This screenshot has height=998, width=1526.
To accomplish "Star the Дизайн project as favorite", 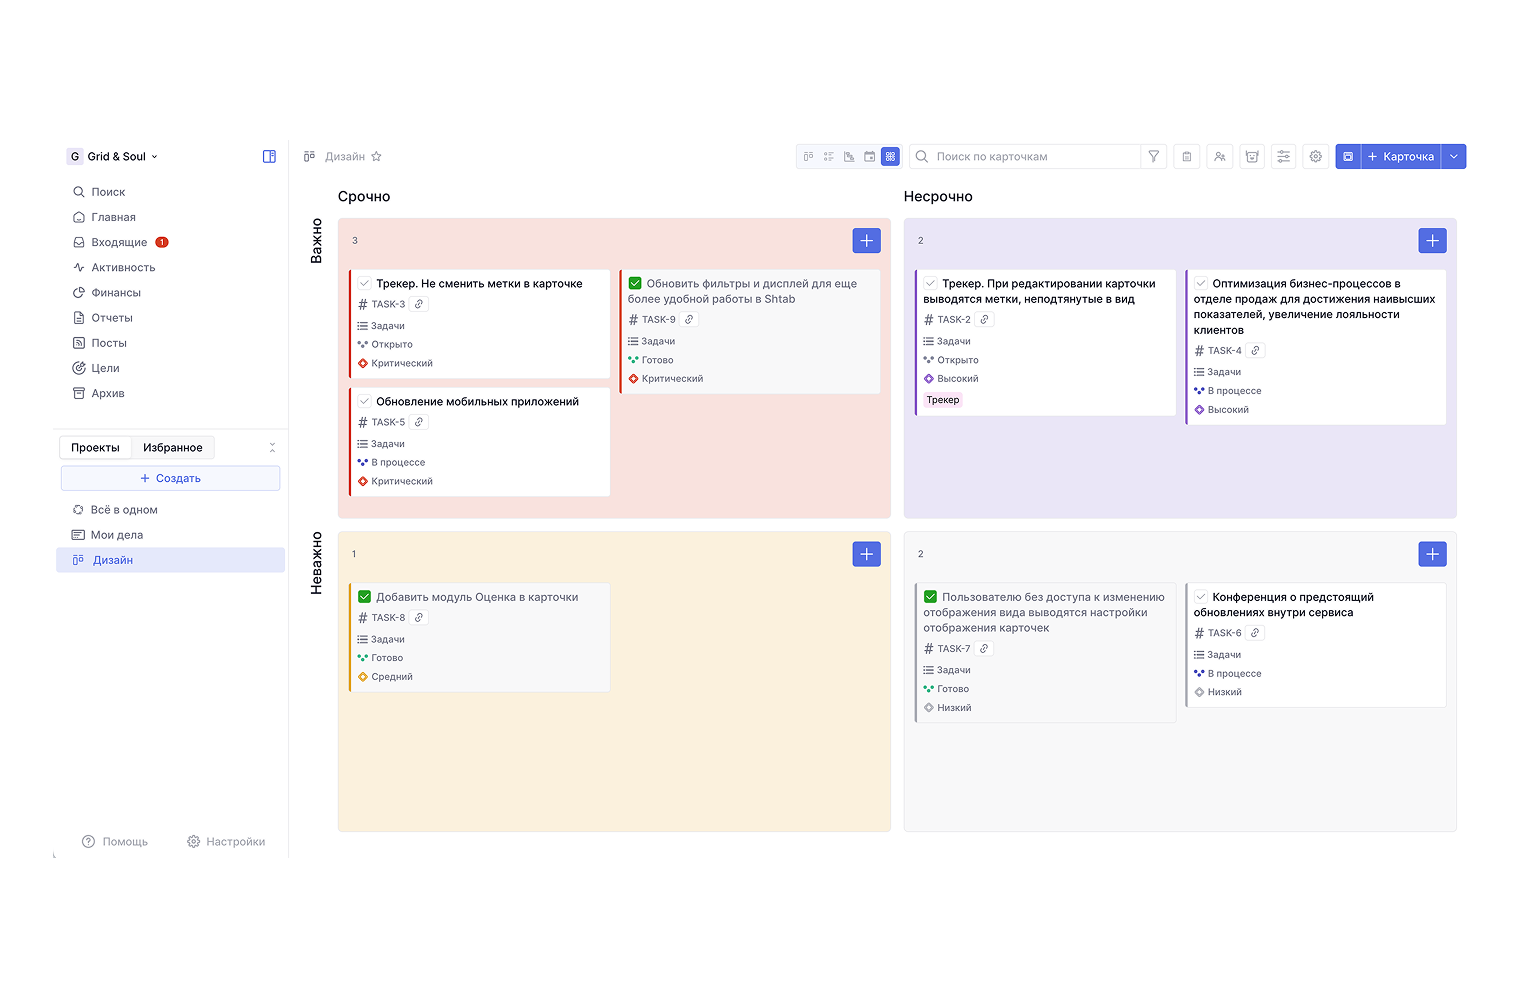I will pyautogui.click(x=377, y=157).
